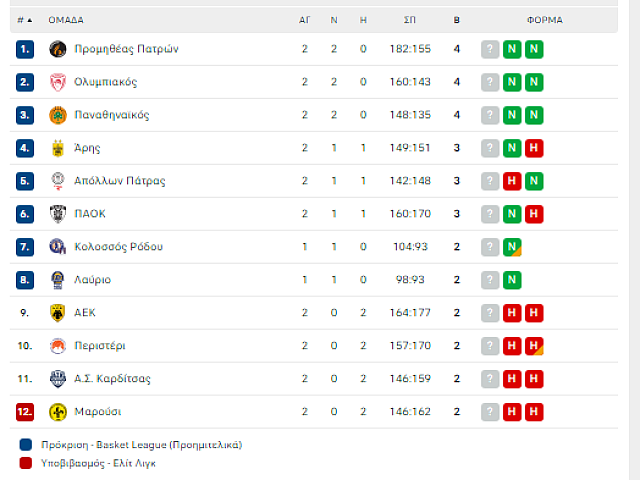
Task: Click the Ολυμπιακός team crest
Action: pyautogui.click(x=58, y=82)
